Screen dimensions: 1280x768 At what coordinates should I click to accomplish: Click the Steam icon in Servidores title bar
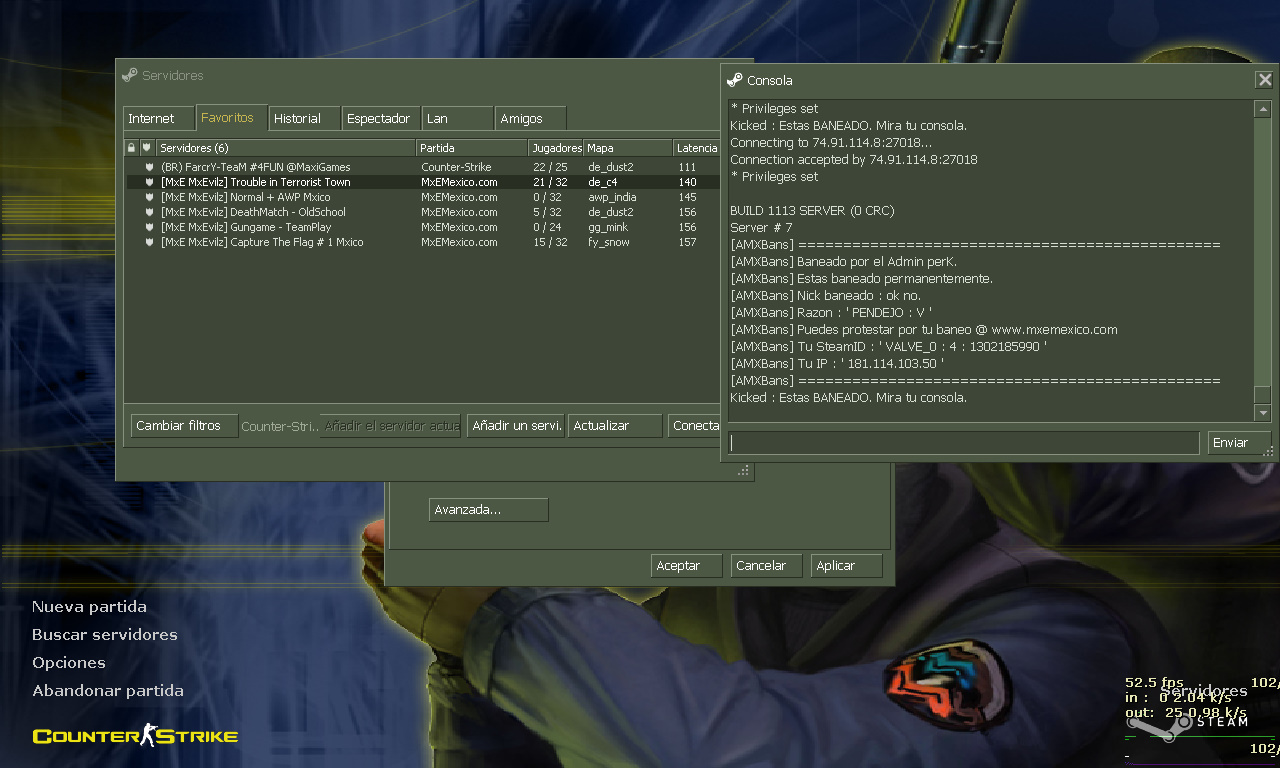(130, 75)
